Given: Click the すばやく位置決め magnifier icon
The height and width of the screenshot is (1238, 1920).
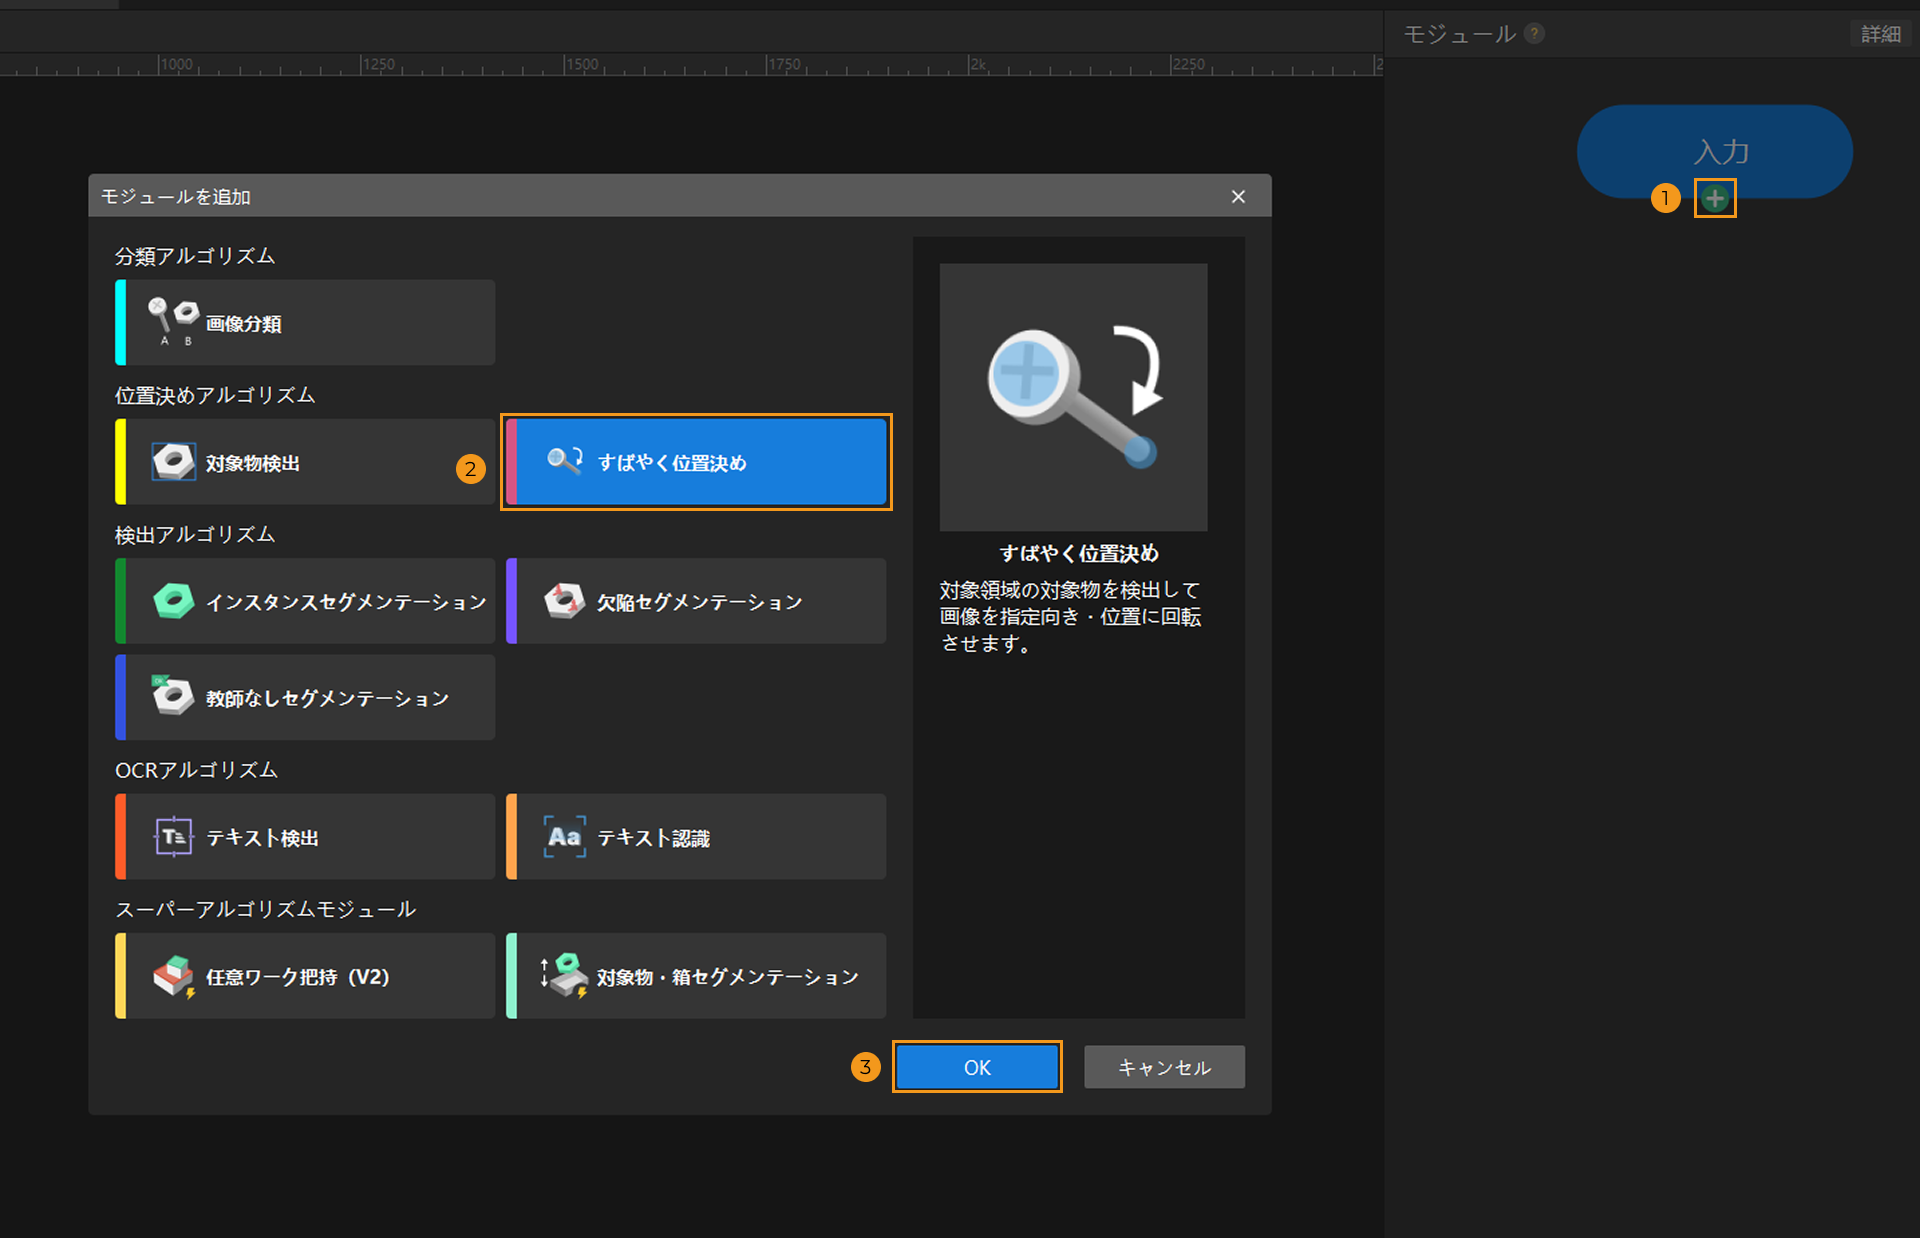Looking at the screenshot, I should point(565,460).
